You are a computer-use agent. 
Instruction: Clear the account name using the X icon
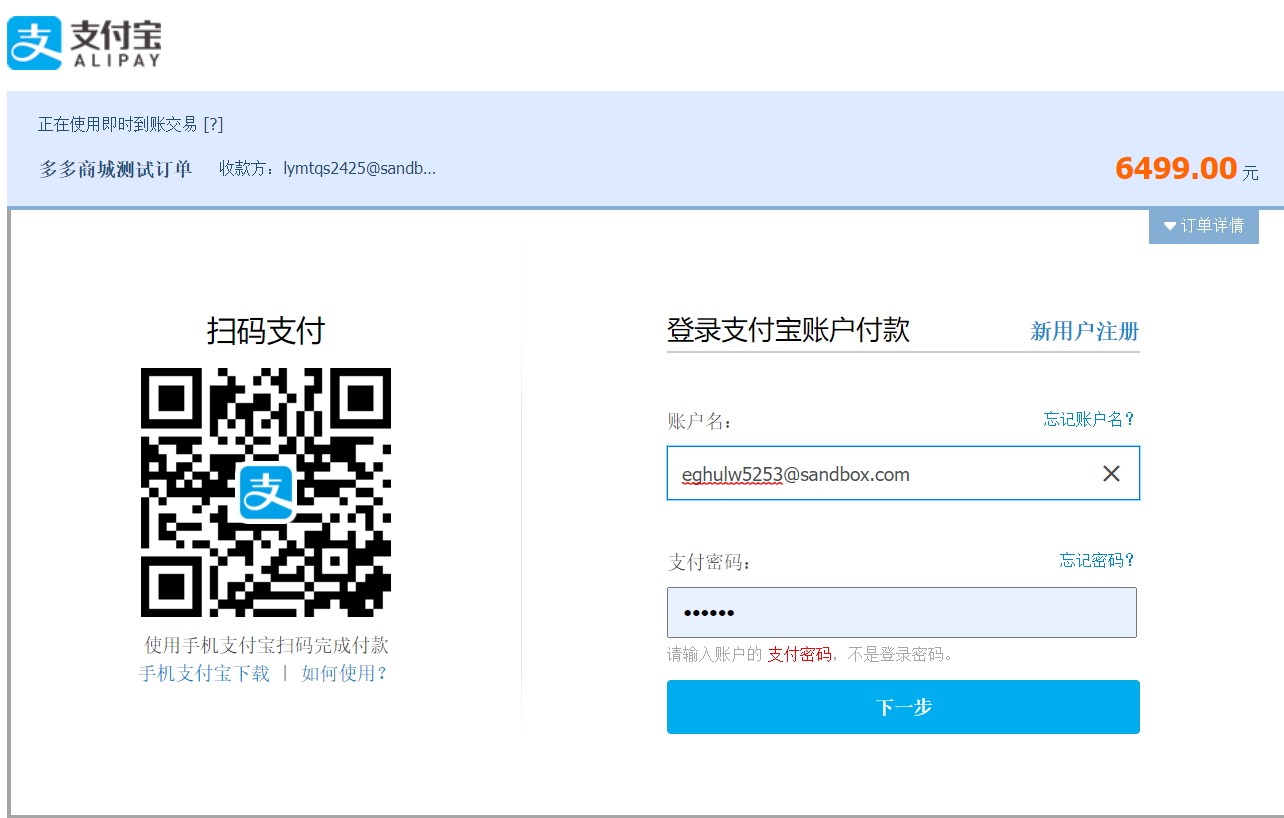1111,473
